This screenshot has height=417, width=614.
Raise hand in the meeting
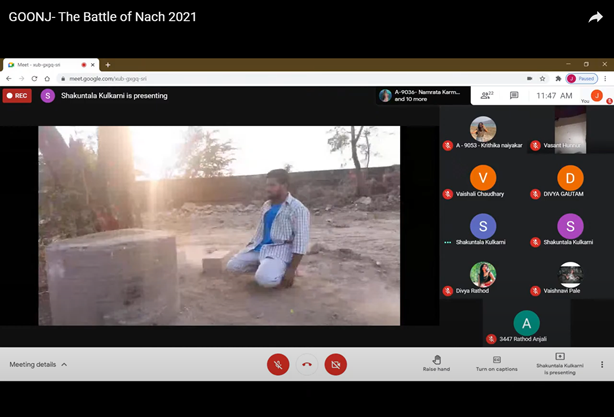click(x=436, y=363)
